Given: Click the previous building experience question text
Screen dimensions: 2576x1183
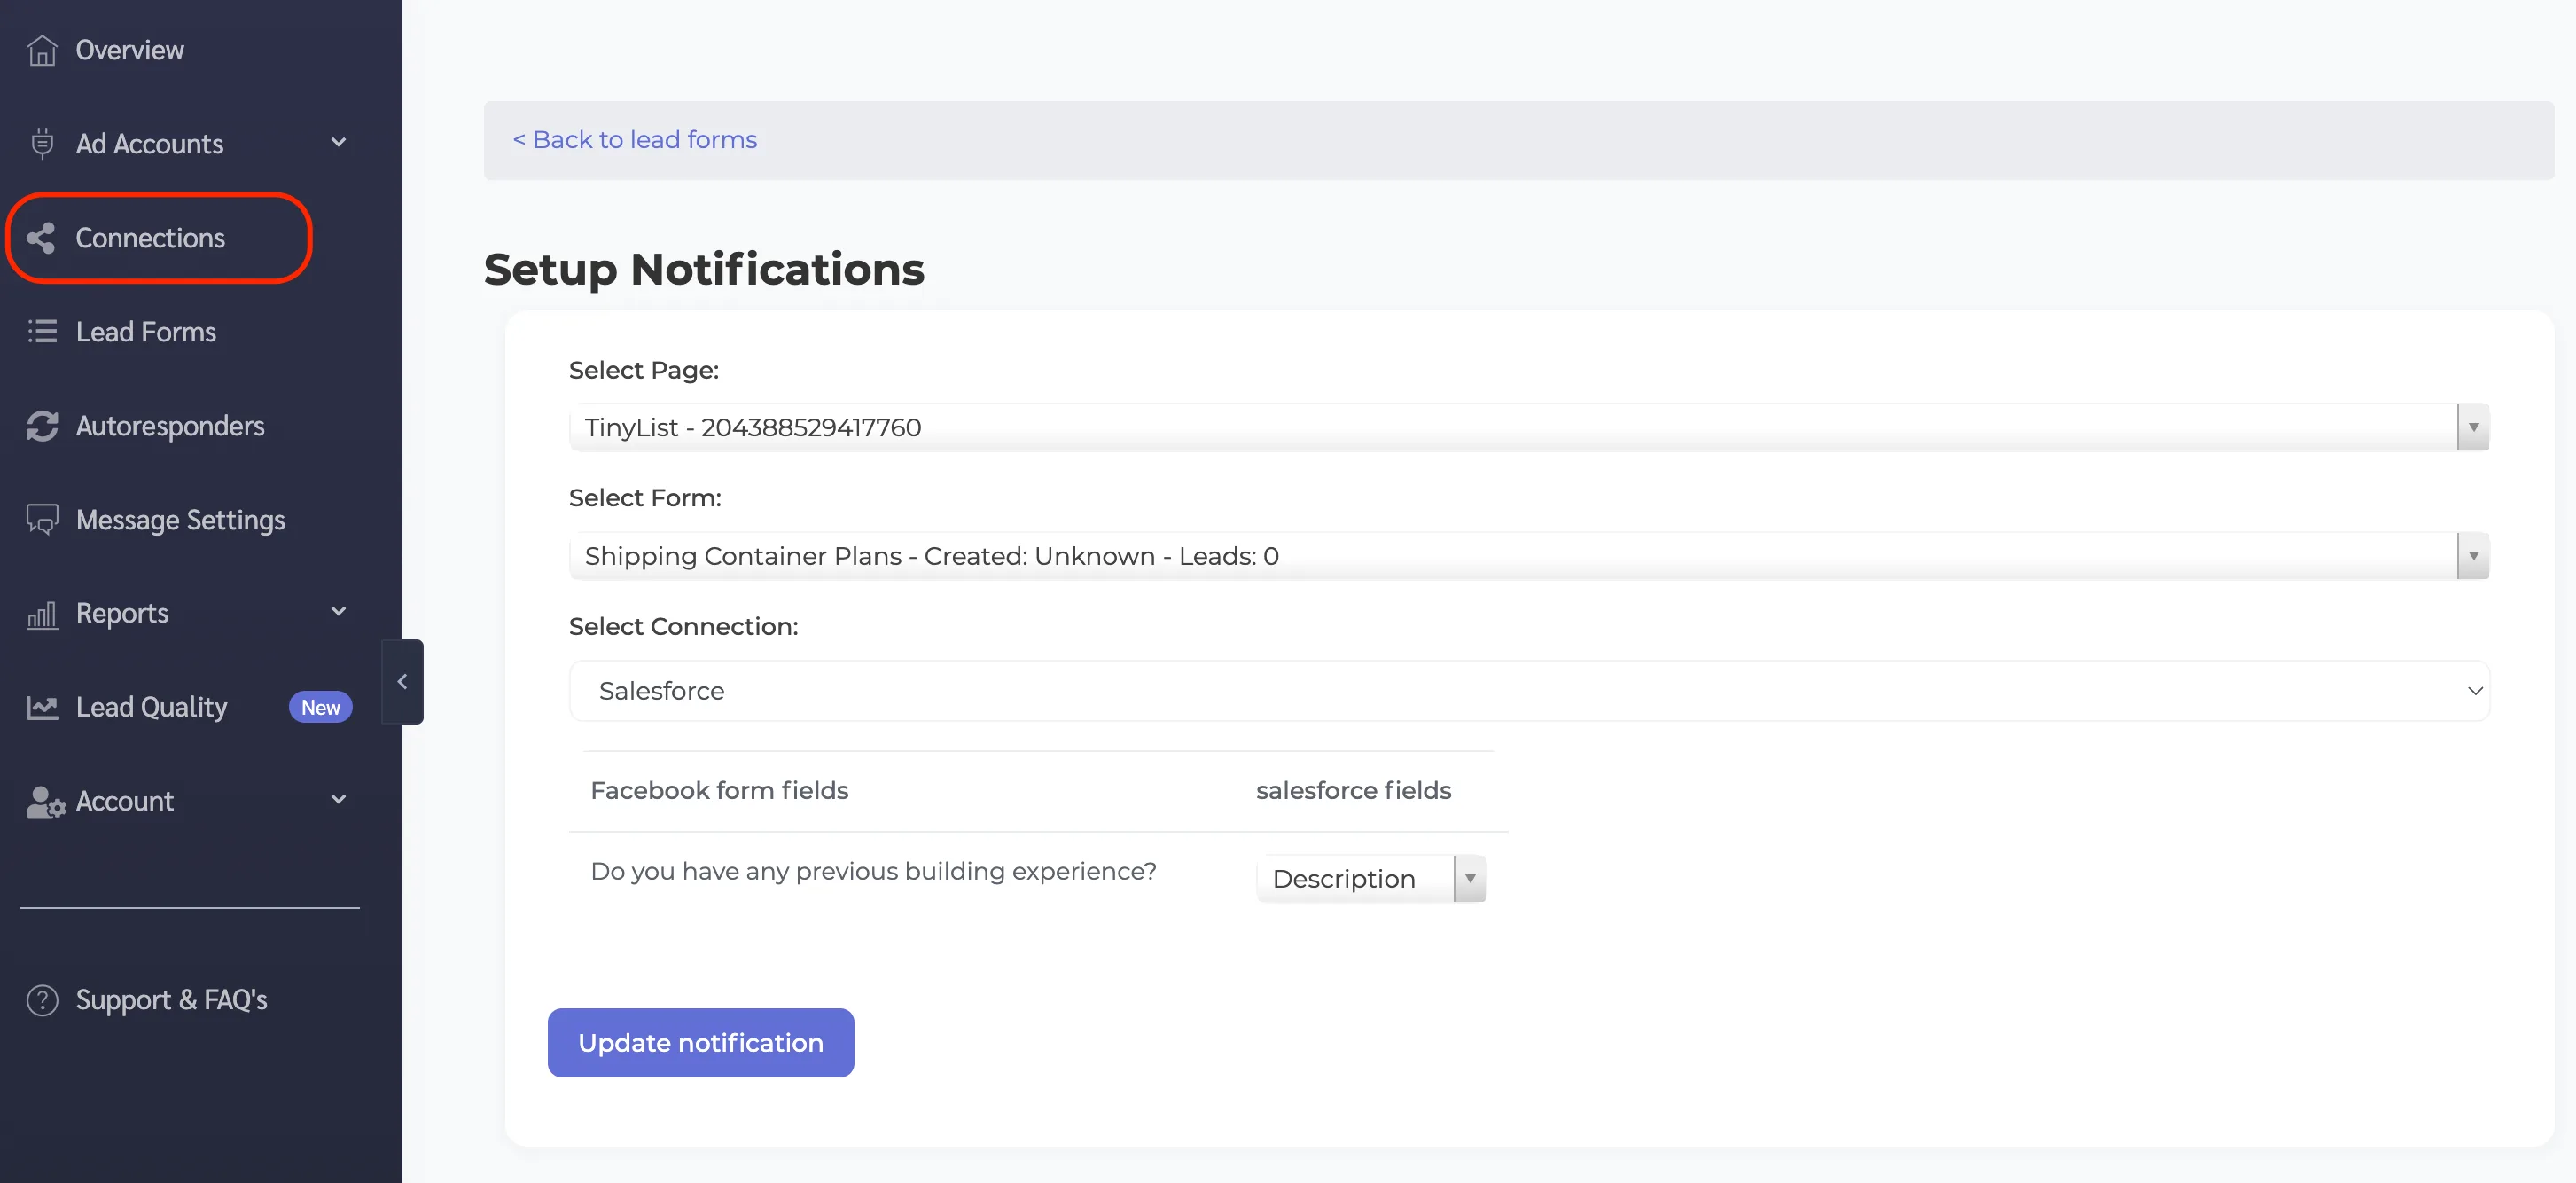Looking at the screenshot, I should click(x=874, y=872).
